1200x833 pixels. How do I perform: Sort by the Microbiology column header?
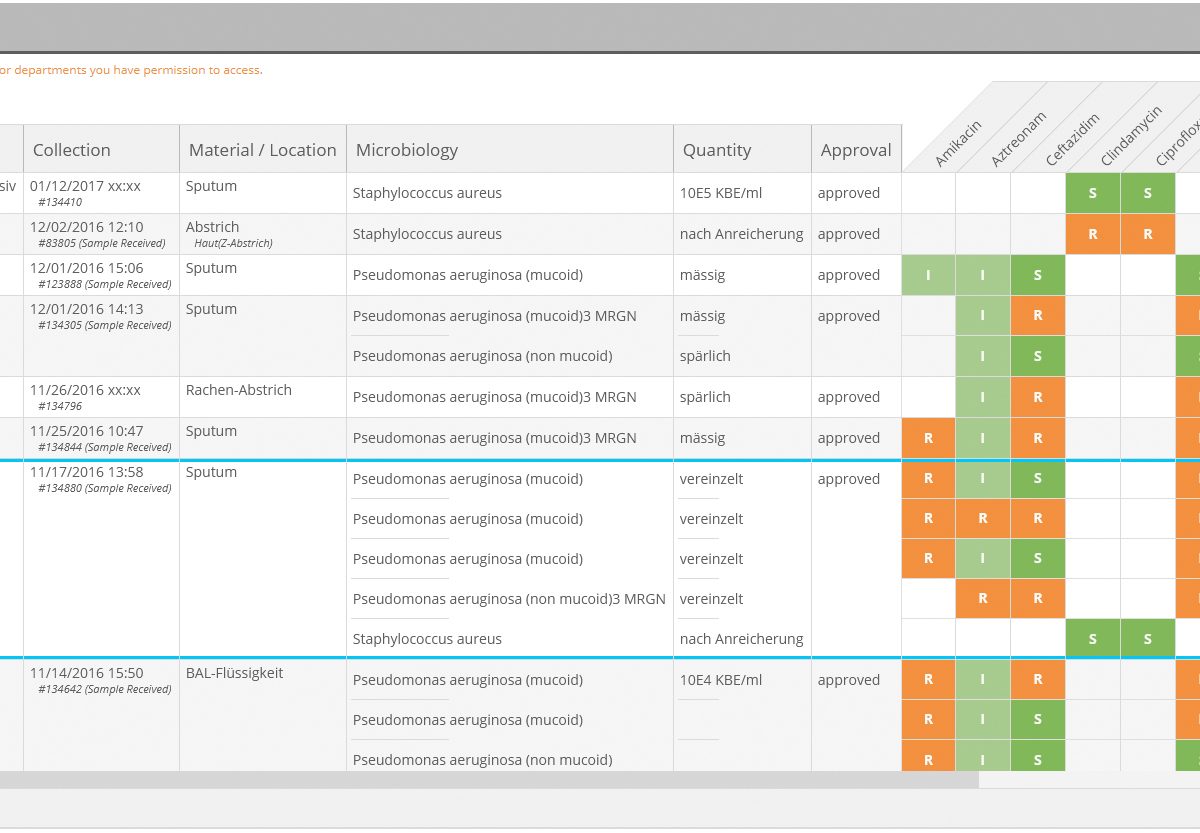pos(407,150)
